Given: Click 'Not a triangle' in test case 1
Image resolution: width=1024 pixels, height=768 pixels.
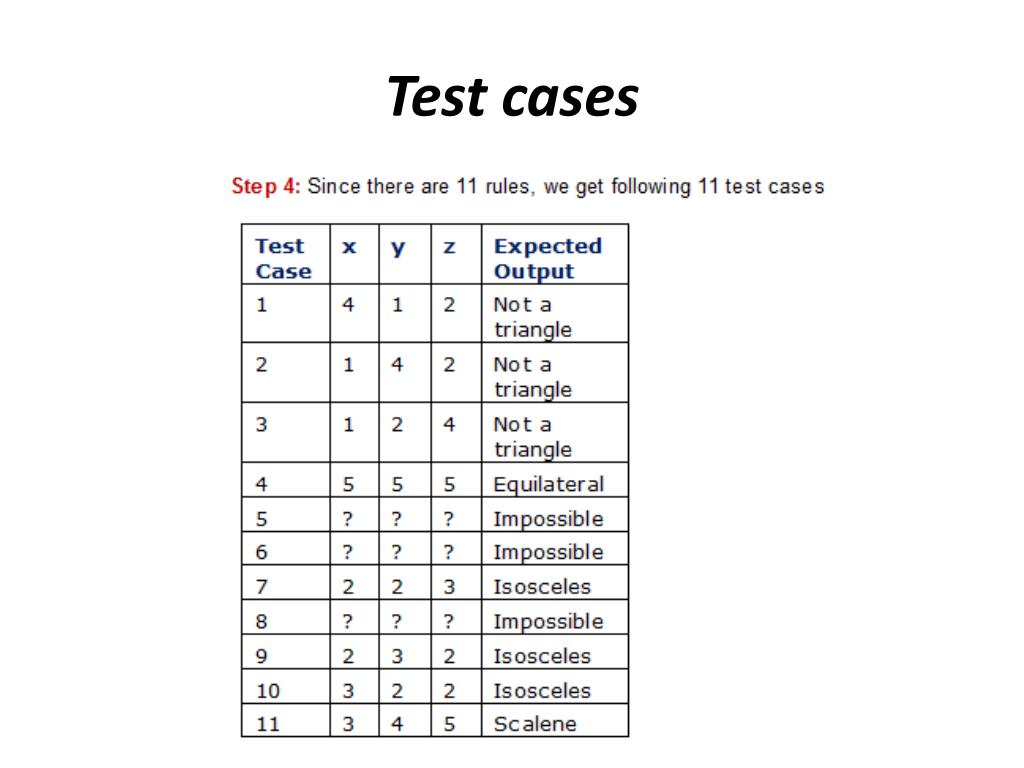Looking at the screenshot, I should [532, 317].
